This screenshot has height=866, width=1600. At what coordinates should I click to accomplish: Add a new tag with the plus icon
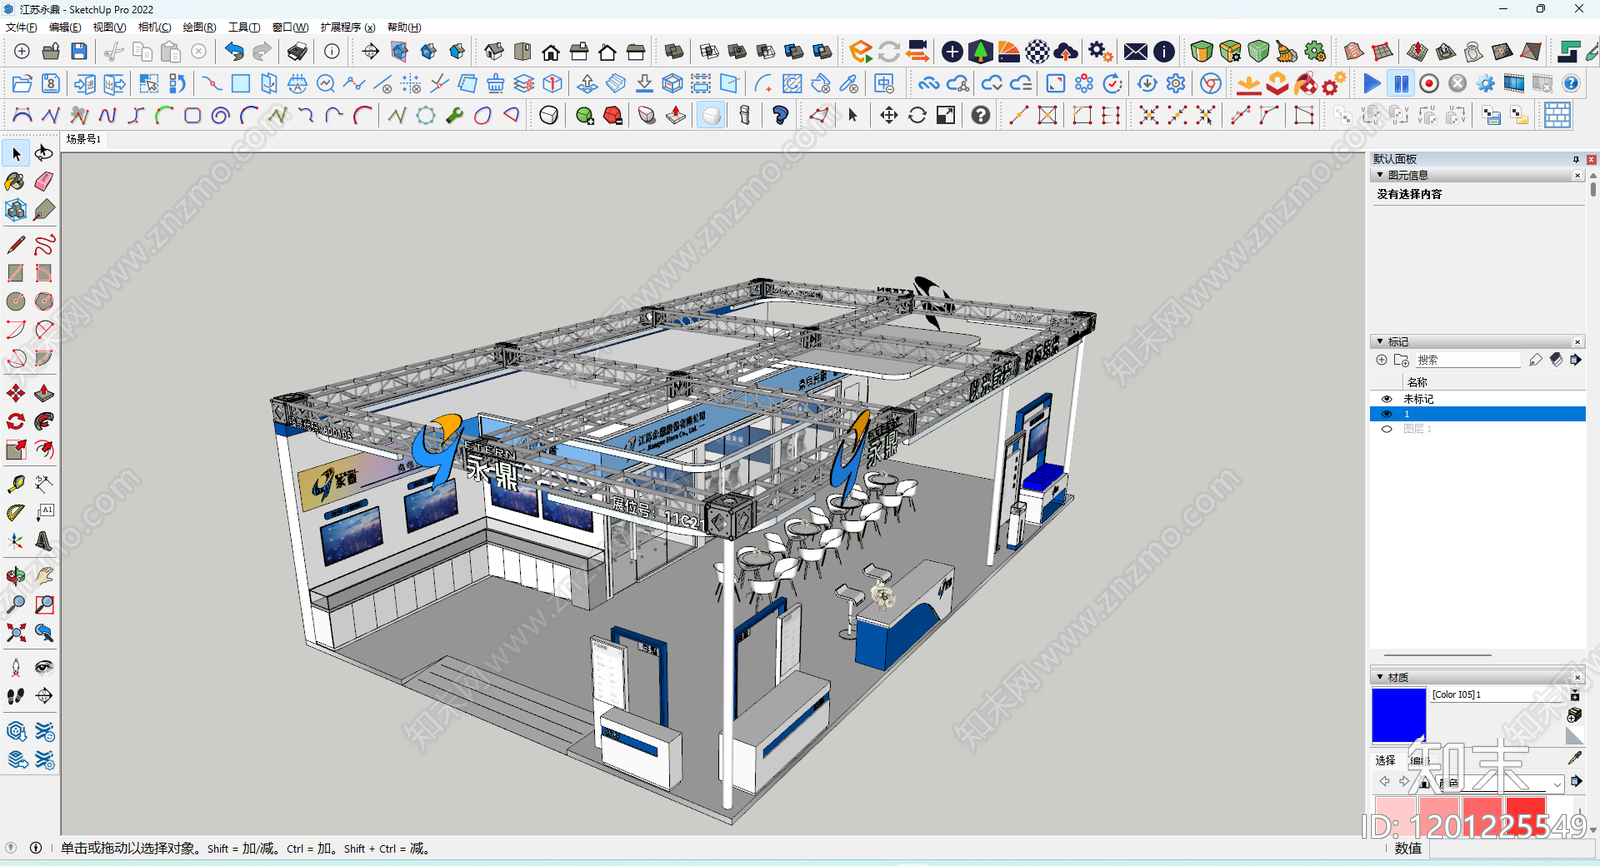pos(1381,360)
